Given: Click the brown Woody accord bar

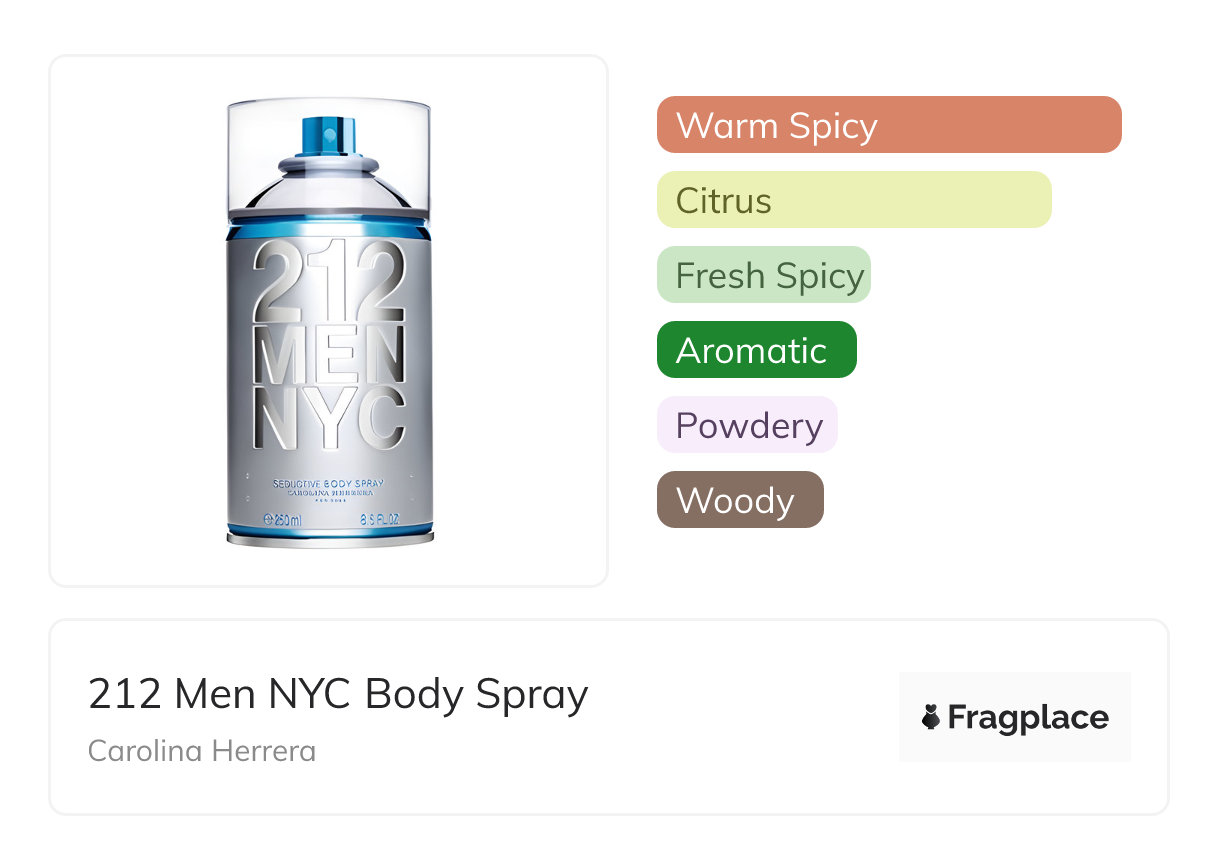Looking at the screenshot, I should pos(739,500).
